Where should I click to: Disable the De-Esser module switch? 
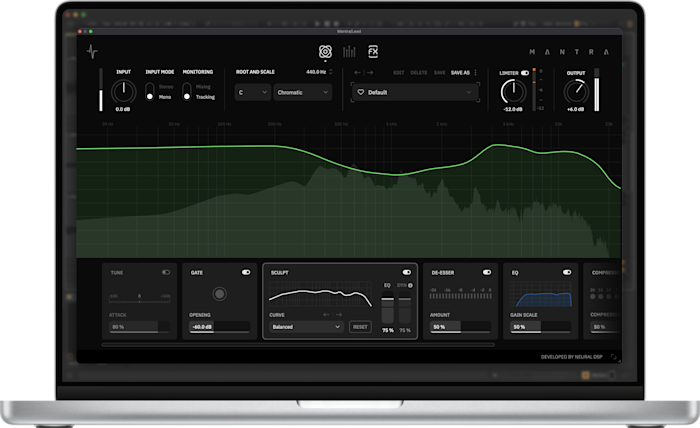487,272
